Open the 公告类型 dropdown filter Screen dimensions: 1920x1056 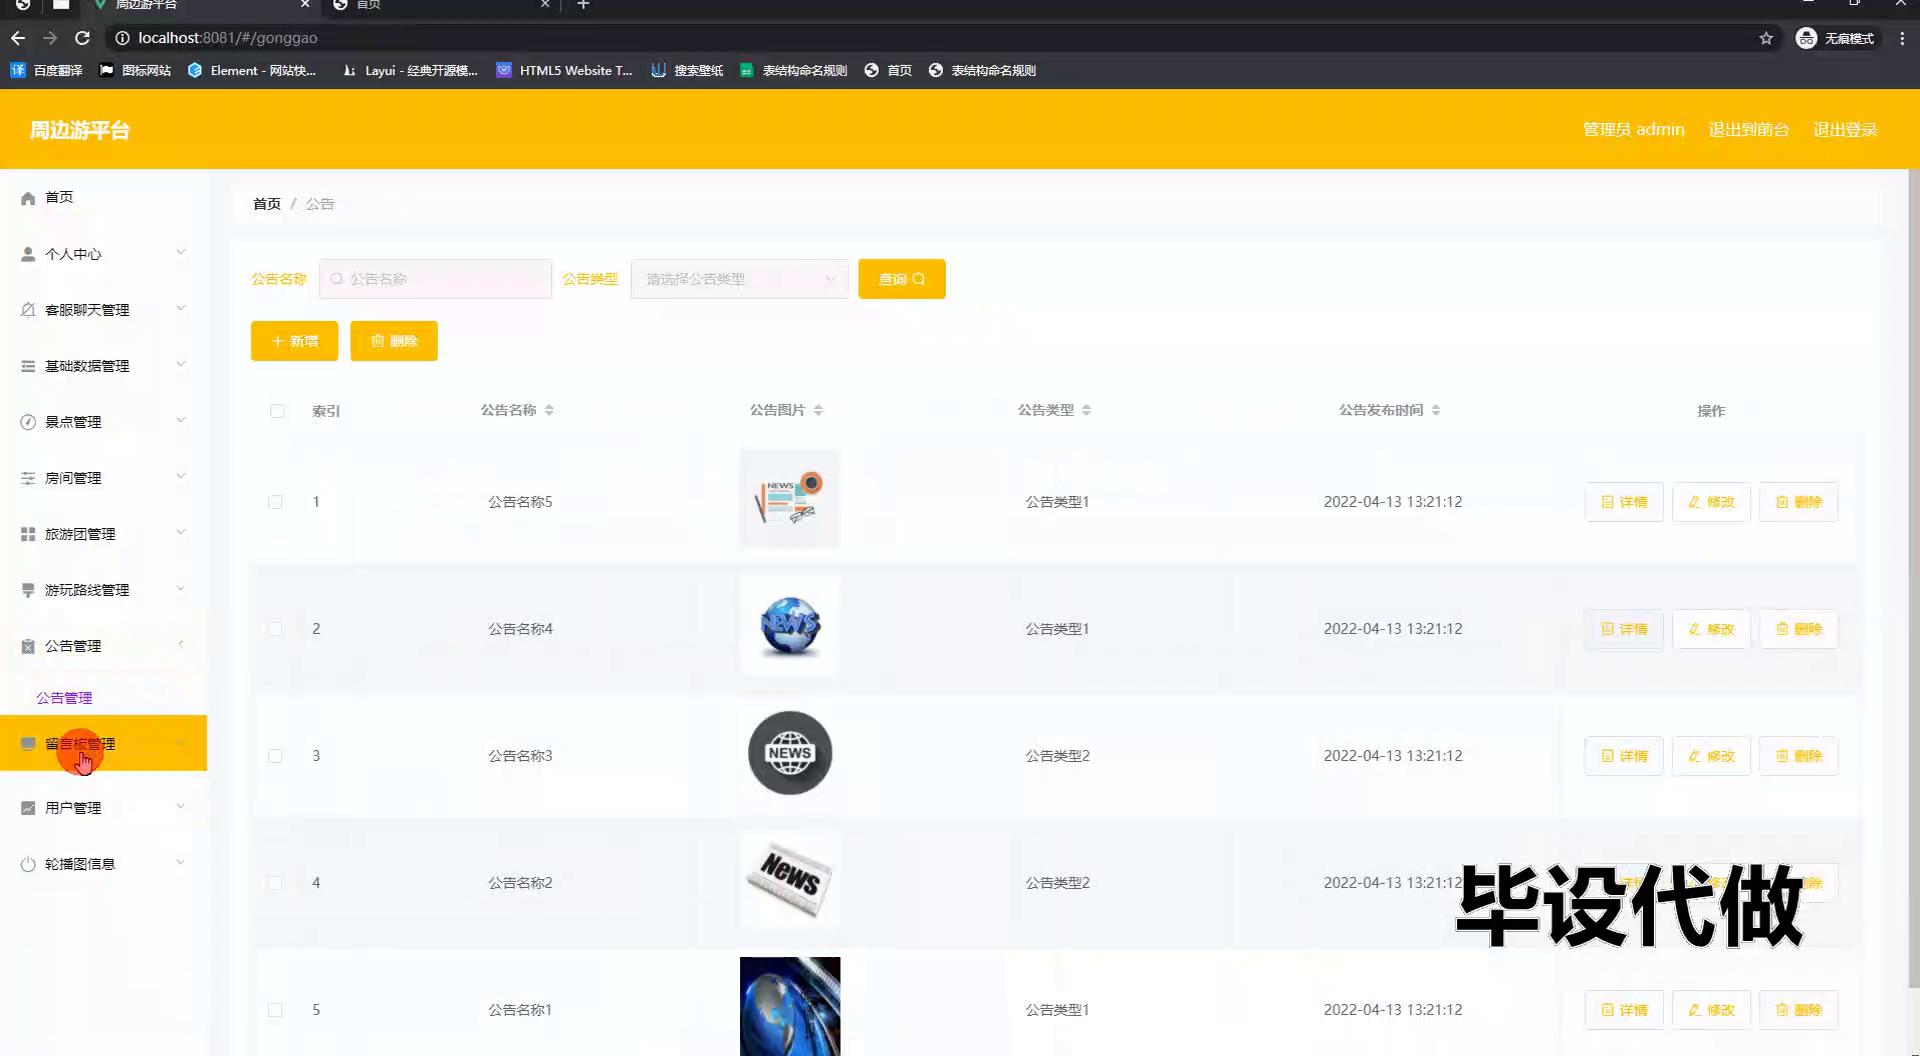[739, 279]
